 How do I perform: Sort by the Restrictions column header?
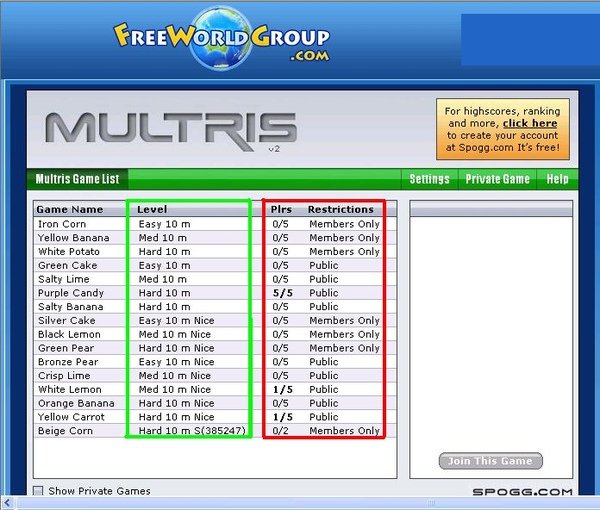coord(341,209)
